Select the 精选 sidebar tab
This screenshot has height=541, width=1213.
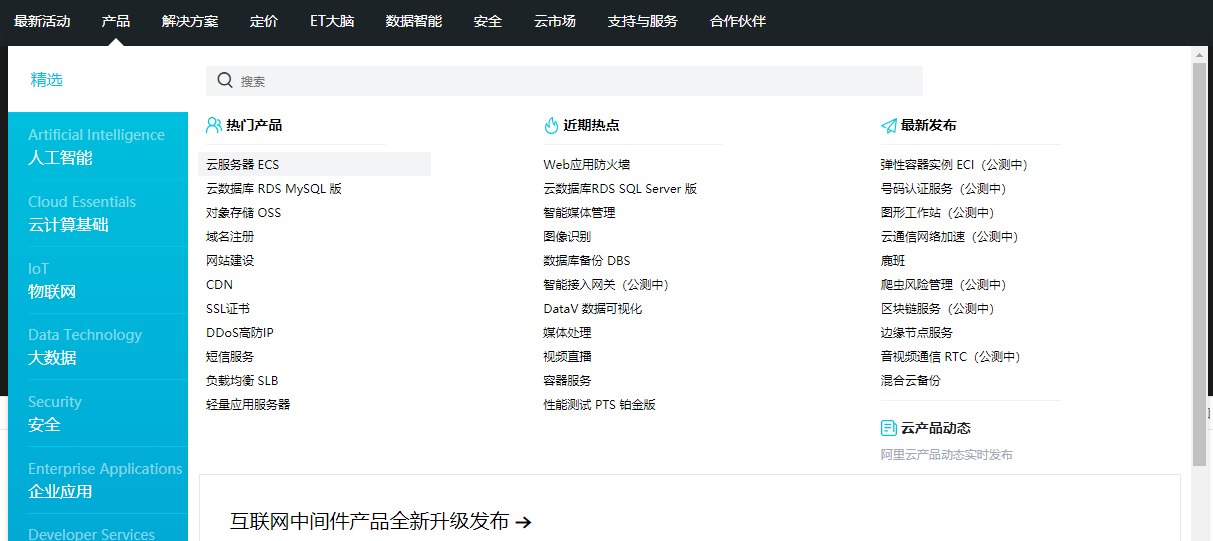(x=98, y=79)
